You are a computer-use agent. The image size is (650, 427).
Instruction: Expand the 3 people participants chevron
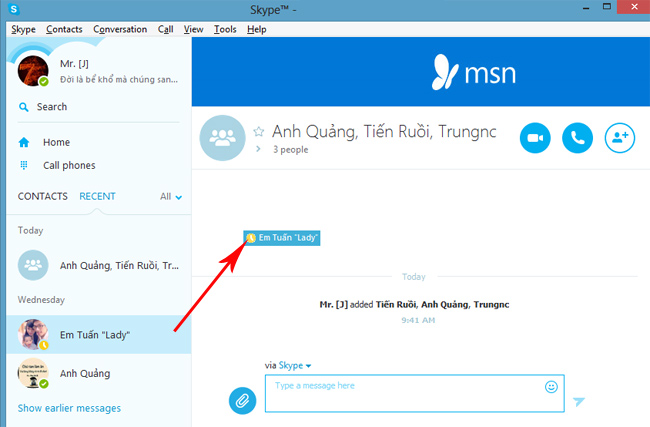258,149
